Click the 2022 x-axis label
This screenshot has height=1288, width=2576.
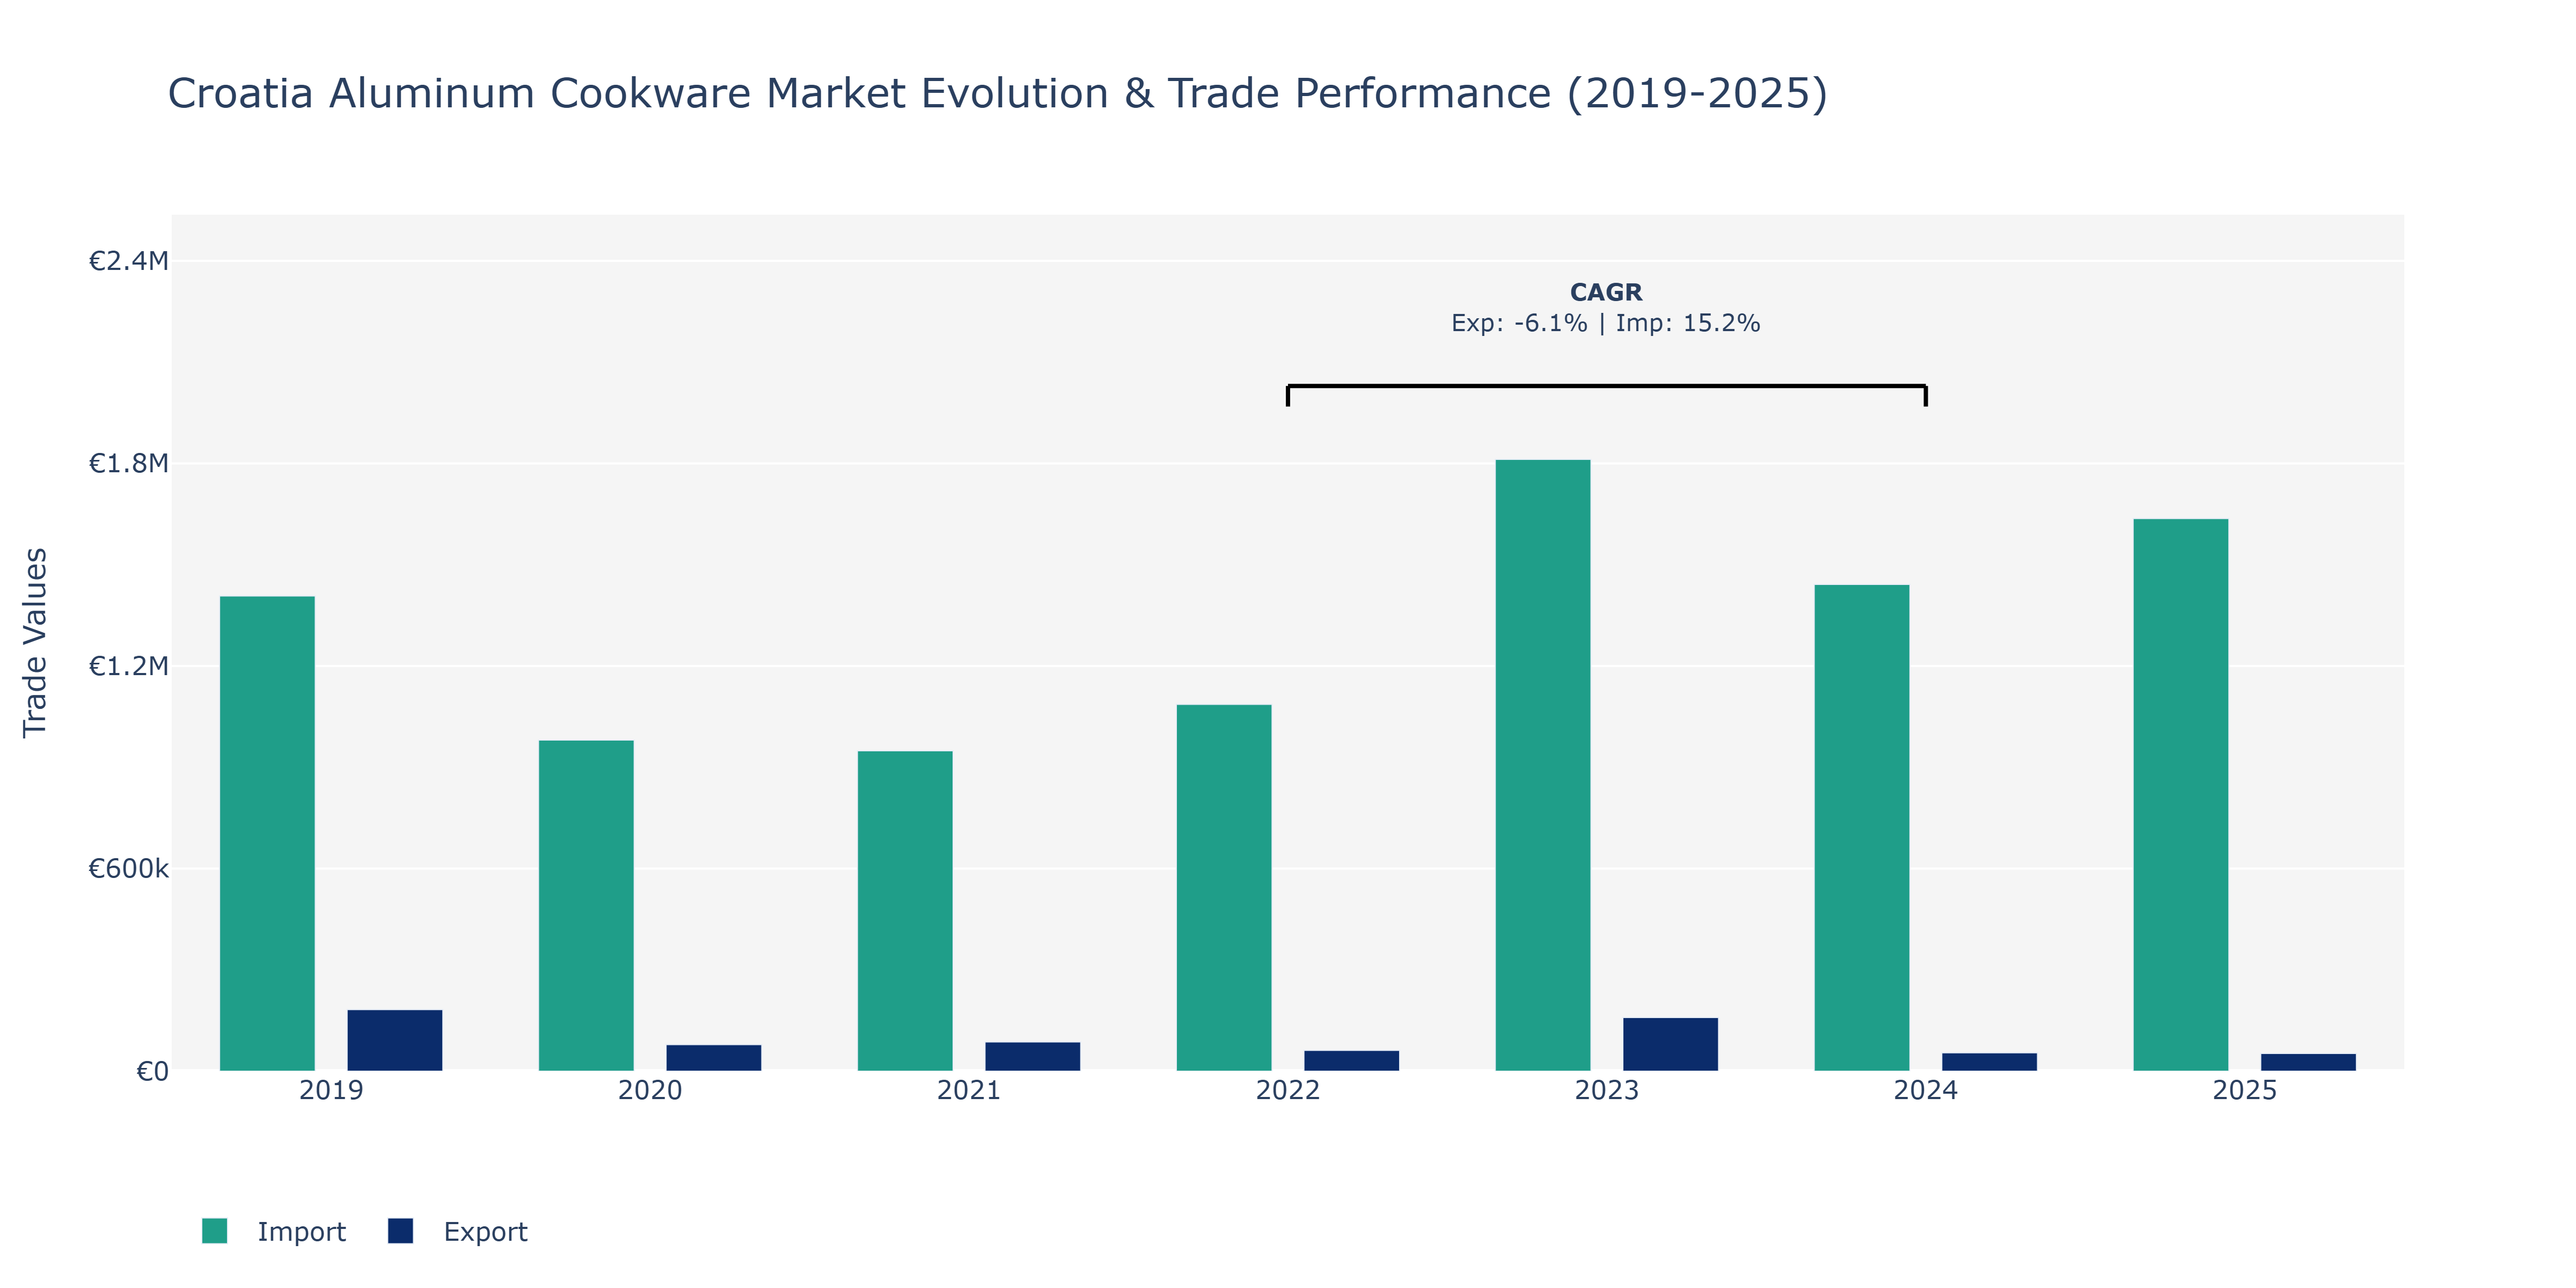click(1288, 1090)
